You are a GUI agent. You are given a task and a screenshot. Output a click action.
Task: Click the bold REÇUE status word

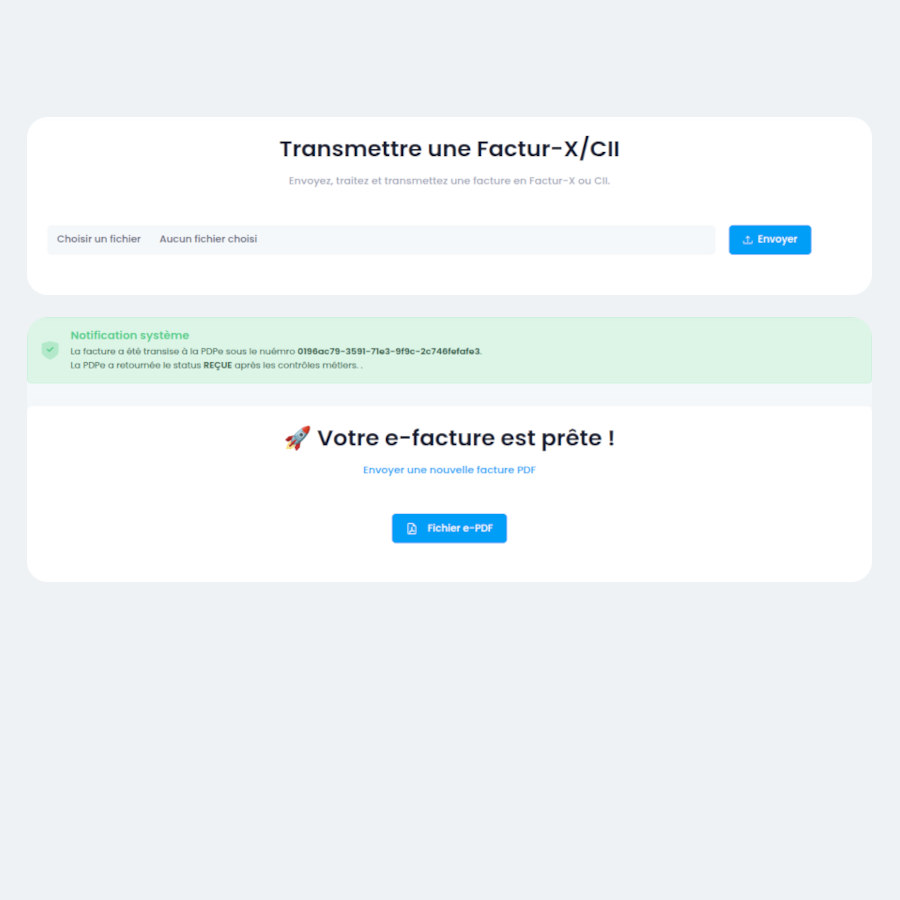(217, 366)
